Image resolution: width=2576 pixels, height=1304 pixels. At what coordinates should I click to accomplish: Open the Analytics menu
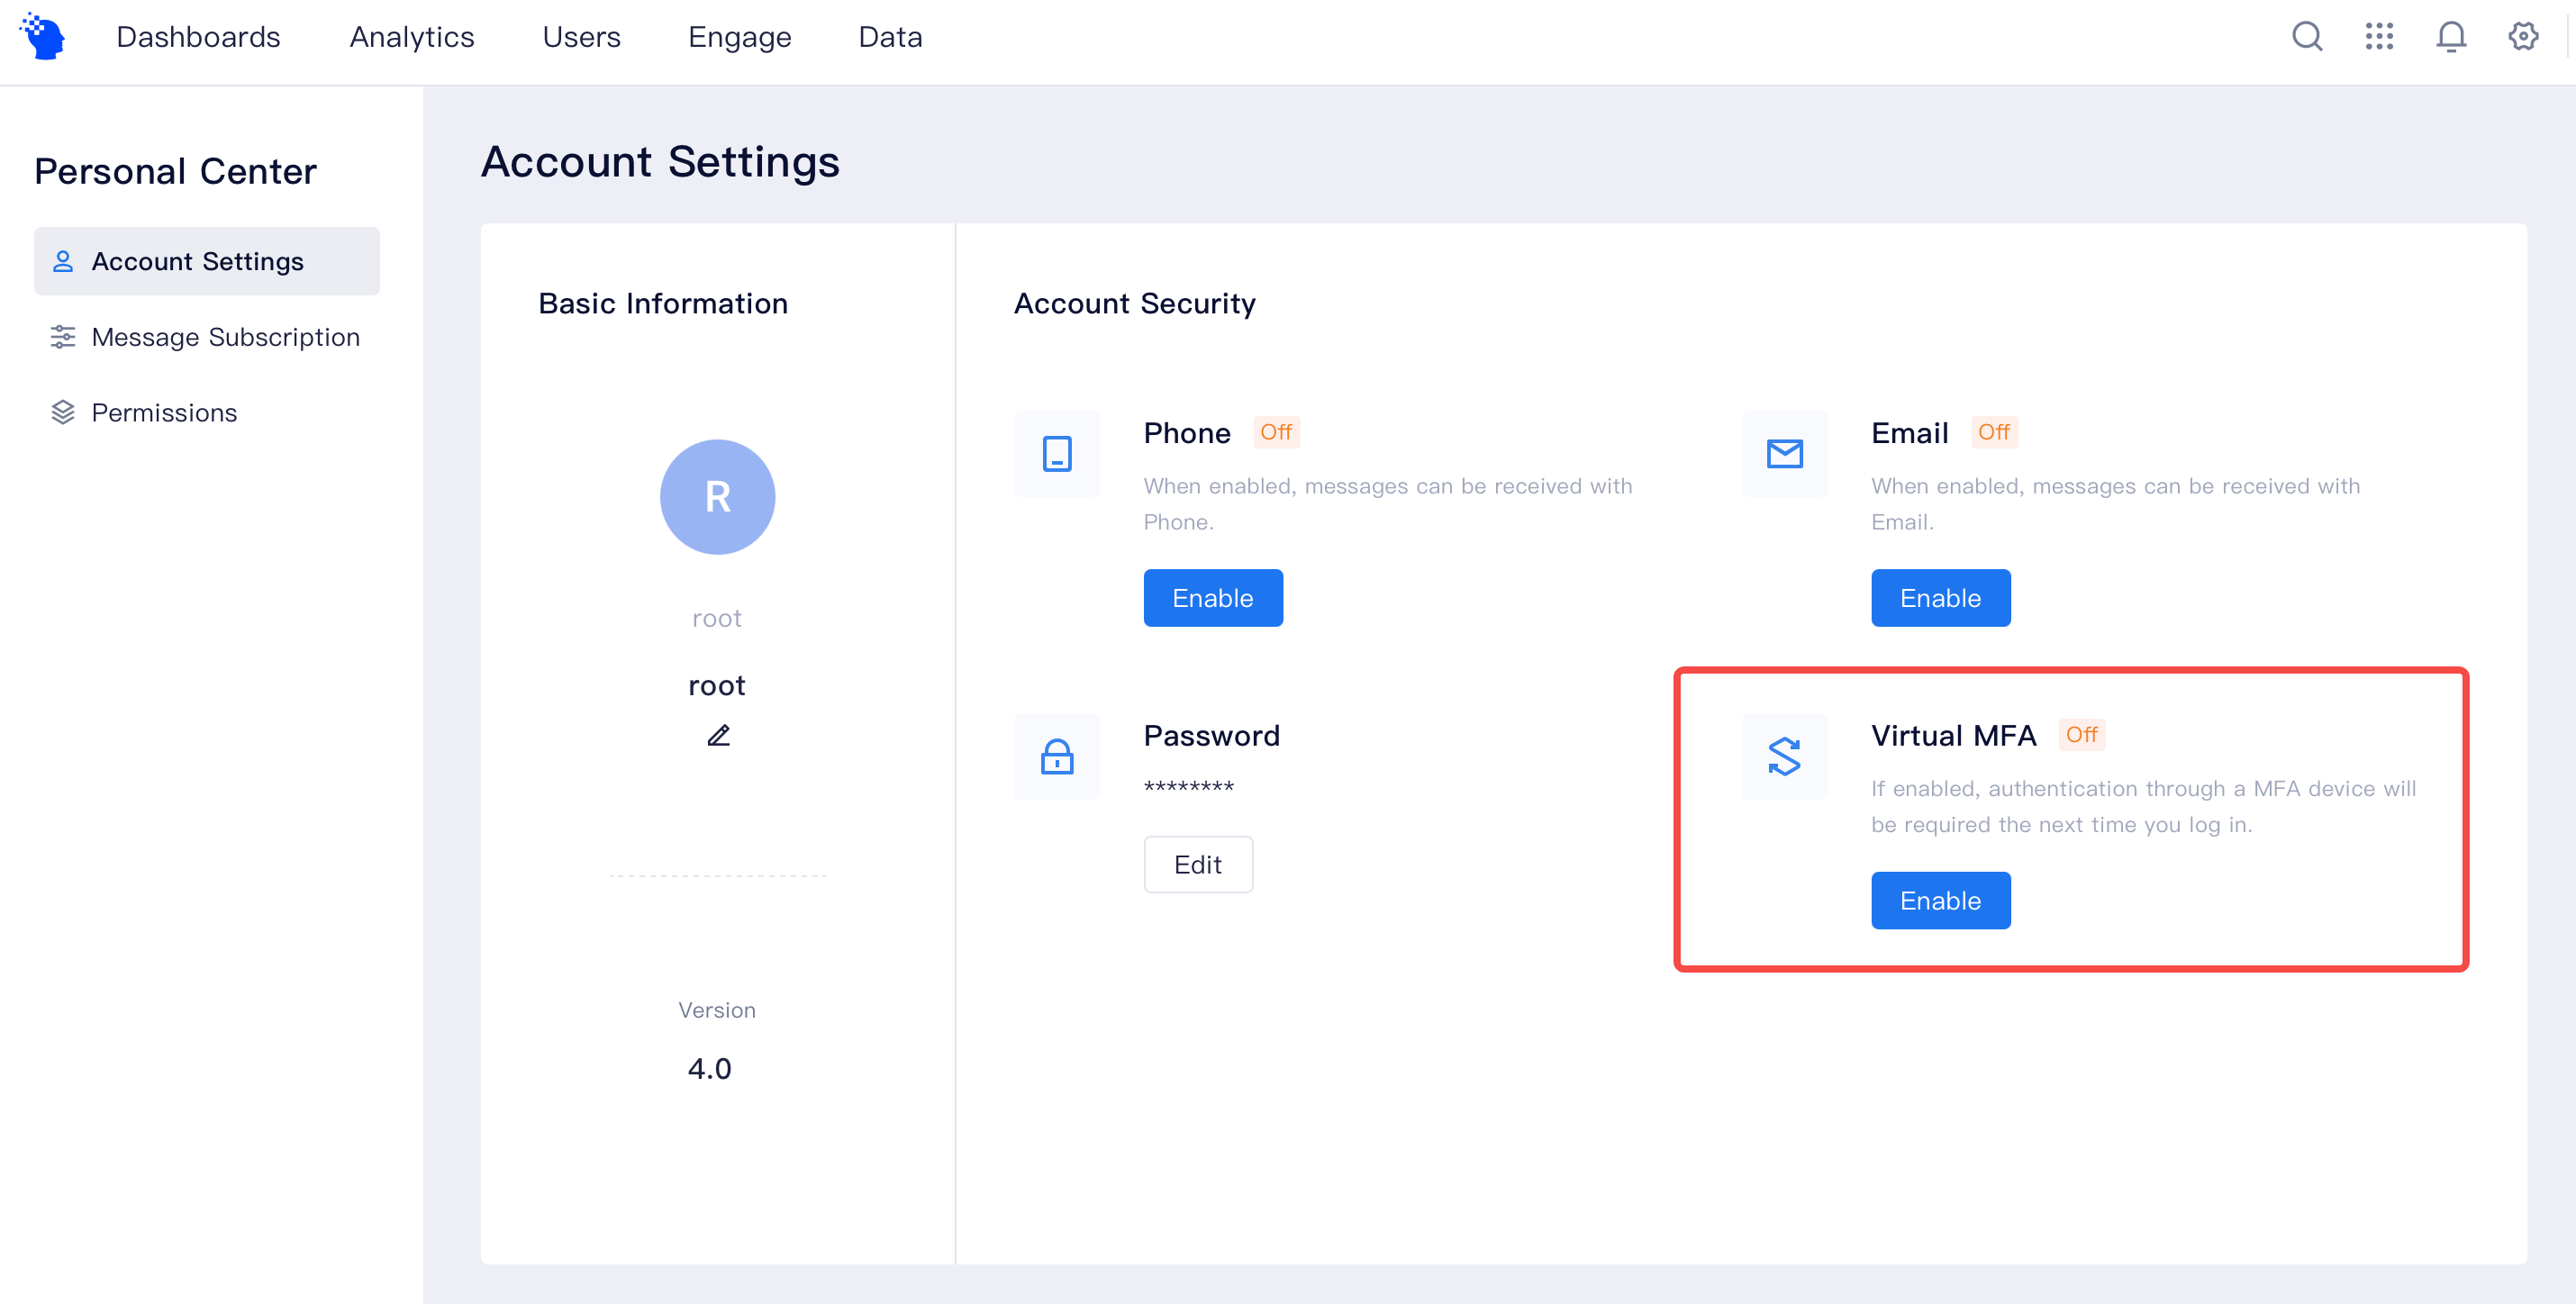[412, 37]
